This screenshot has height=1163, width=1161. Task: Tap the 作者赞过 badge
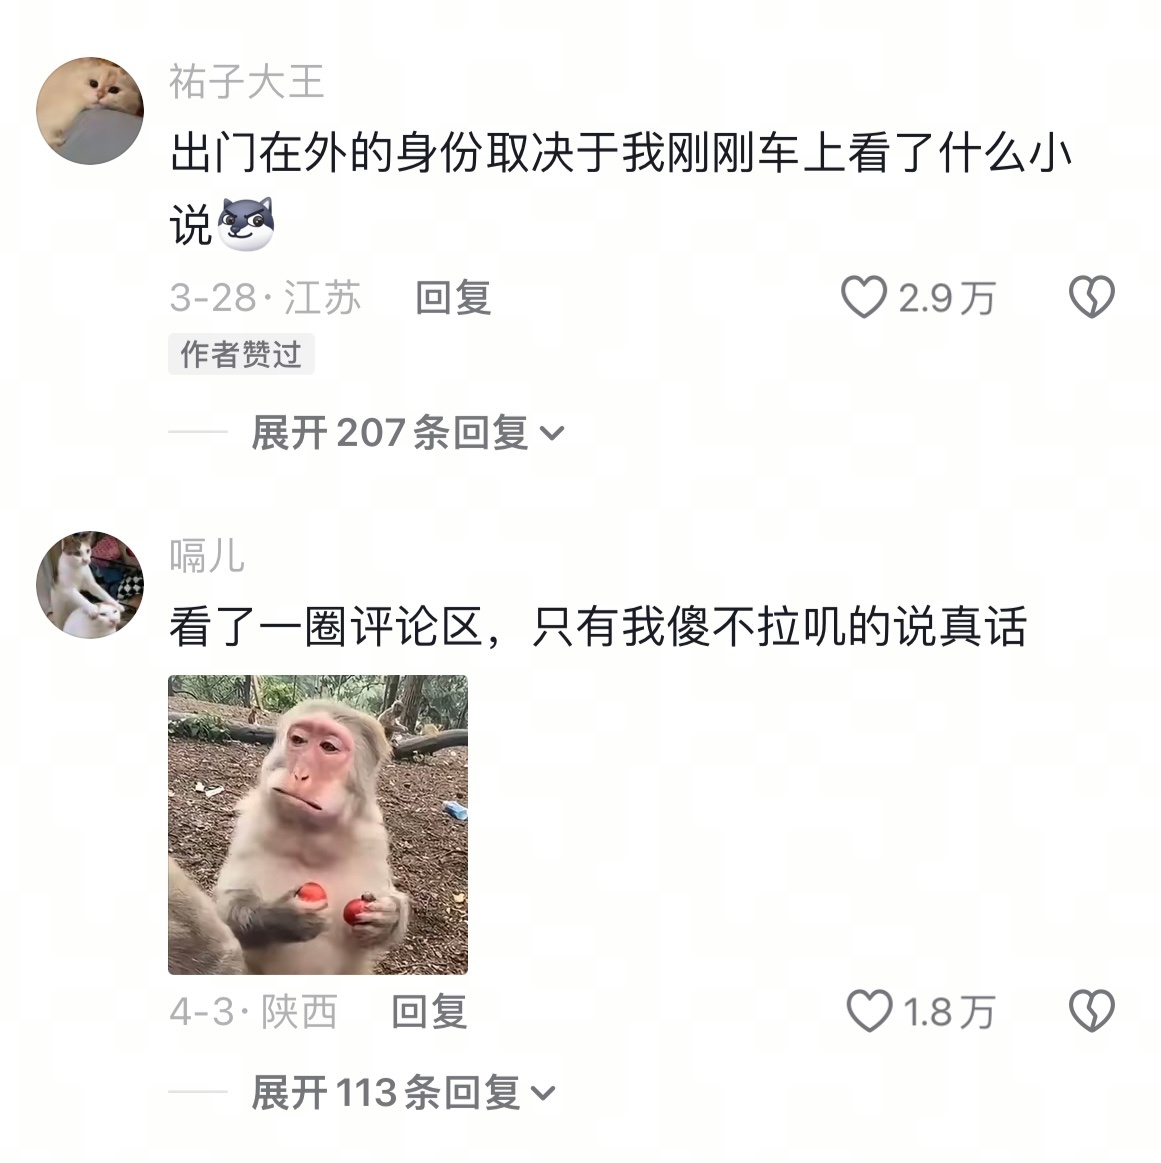click(241, 355)
